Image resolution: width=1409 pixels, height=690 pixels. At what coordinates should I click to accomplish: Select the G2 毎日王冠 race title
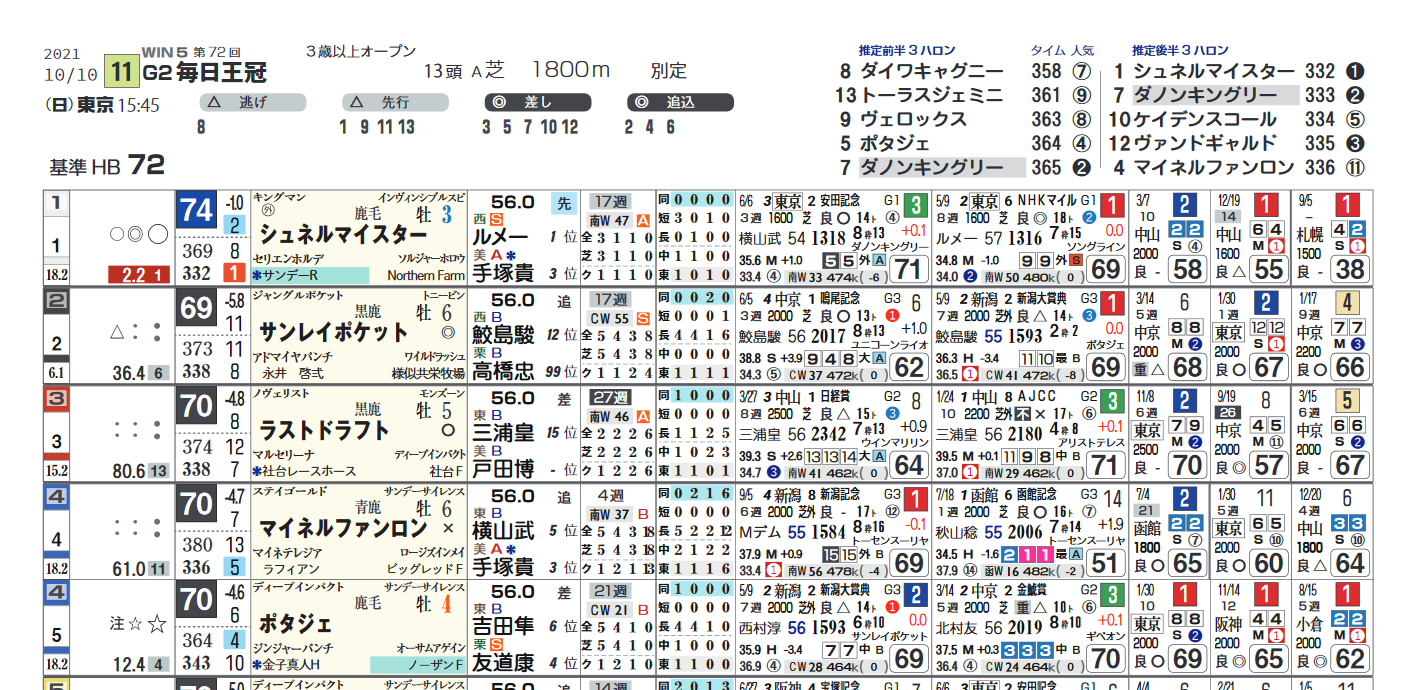(203, 73)
